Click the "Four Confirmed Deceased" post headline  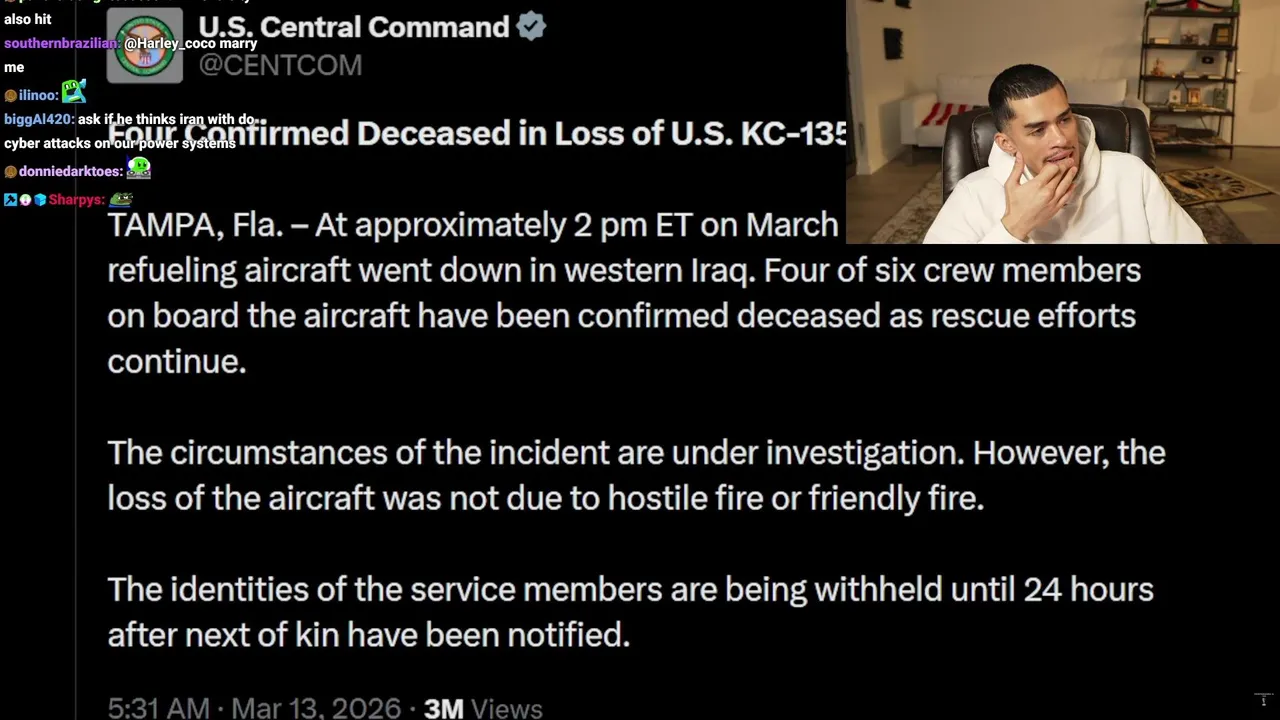pos(477,133)
